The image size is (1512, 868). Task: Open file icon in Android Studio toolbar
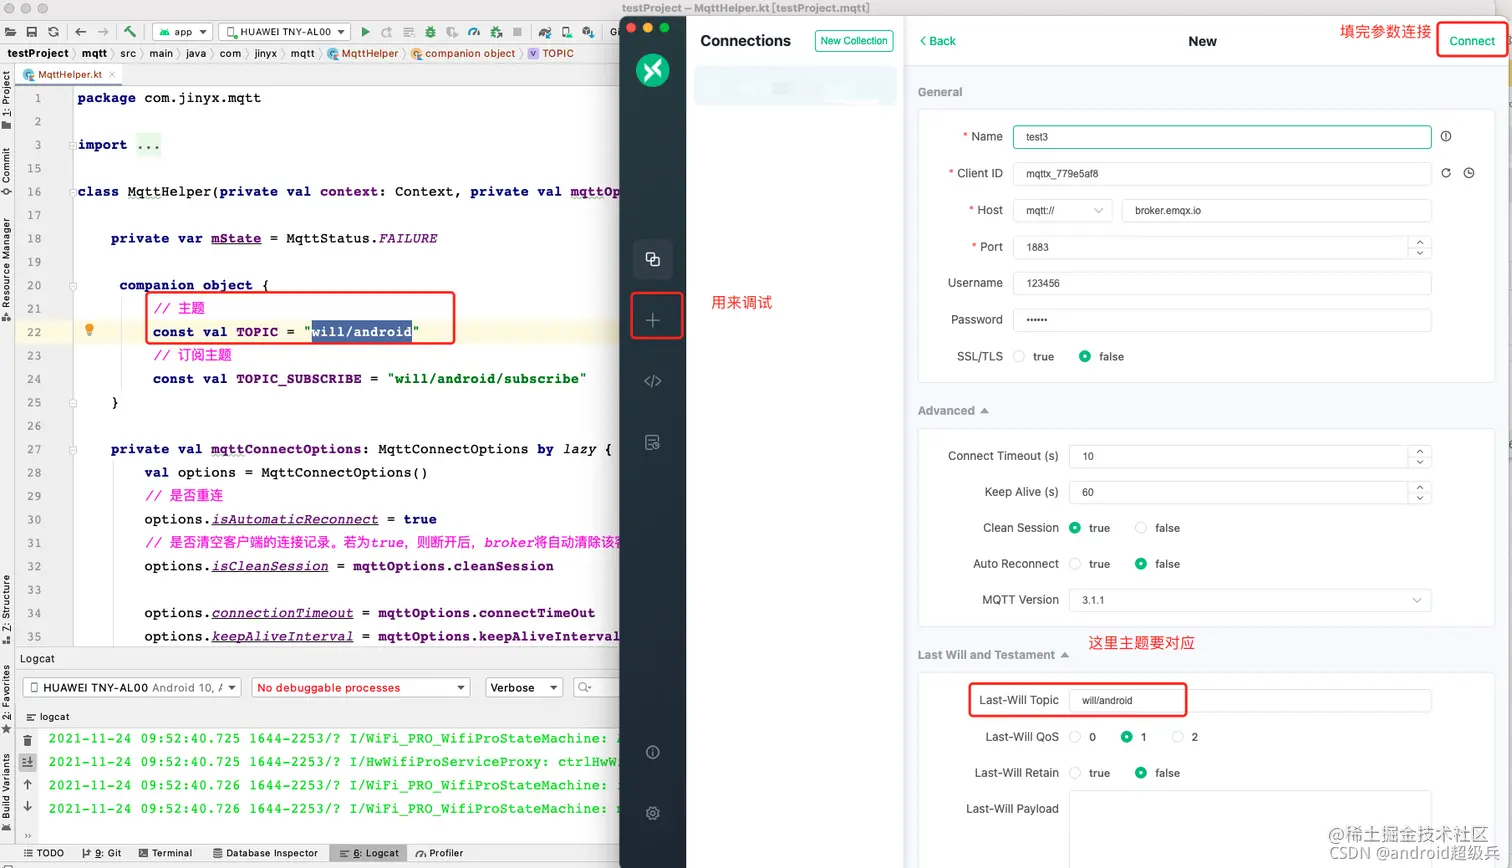[x=11, y=32]
